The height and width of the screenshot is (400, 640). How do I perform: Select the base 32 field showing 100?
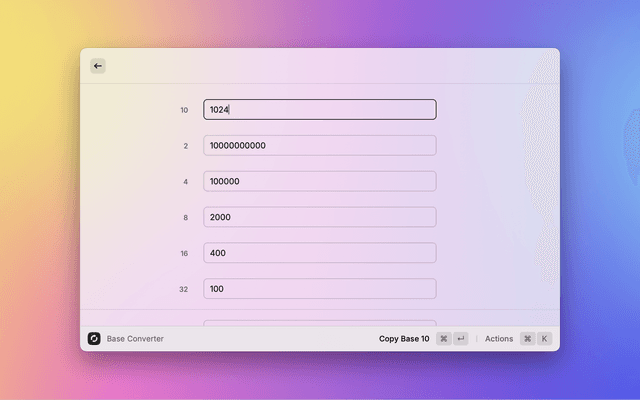[x=320, y=289]
